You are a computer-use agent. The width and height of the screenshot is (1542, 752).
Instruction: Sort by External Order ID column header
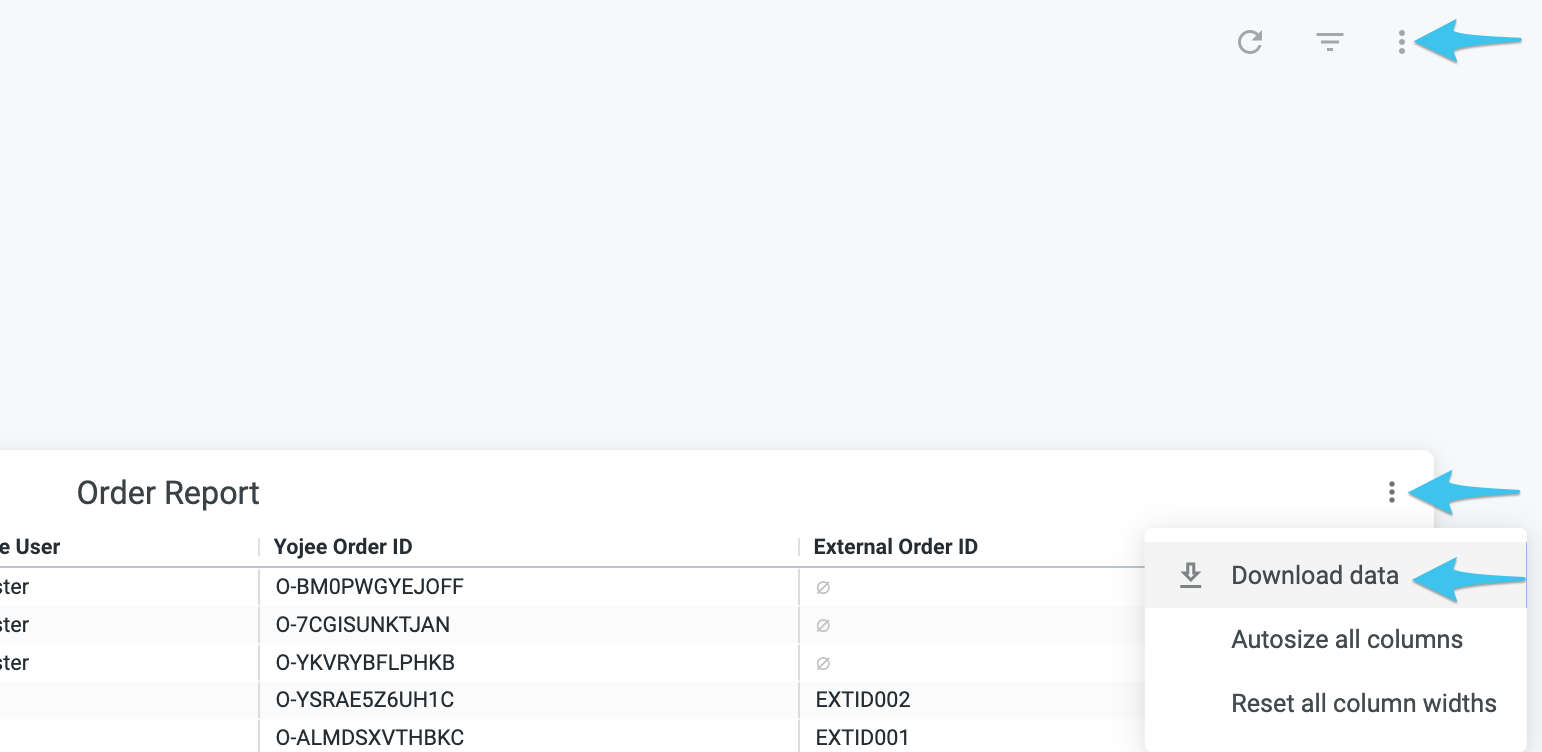tap(895, 547)
